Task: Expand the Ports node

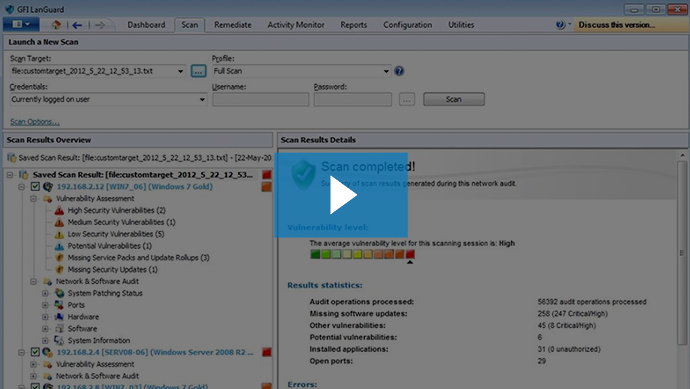Action: click(45, 305)
